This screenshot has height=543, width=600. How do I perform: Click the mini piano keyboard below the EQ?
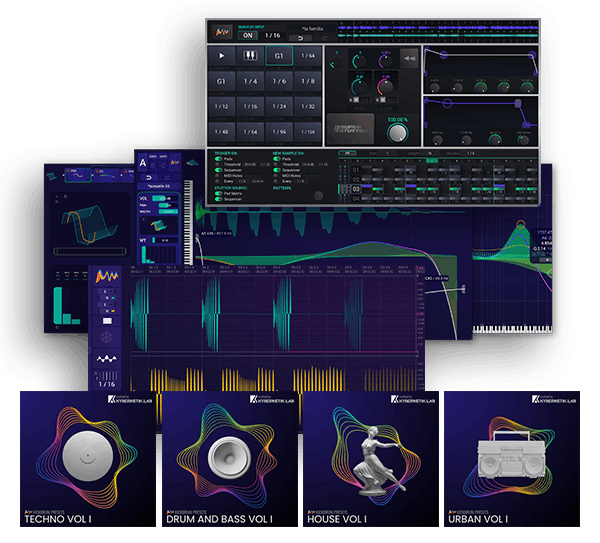point(512,329)
